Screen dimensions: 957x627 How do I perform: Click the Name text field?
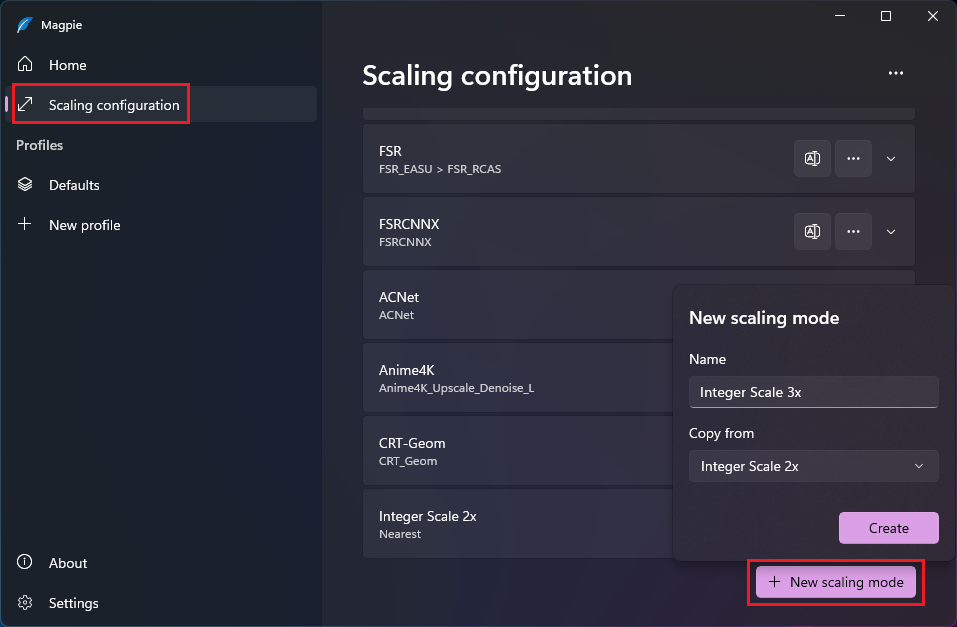(813, 392)
